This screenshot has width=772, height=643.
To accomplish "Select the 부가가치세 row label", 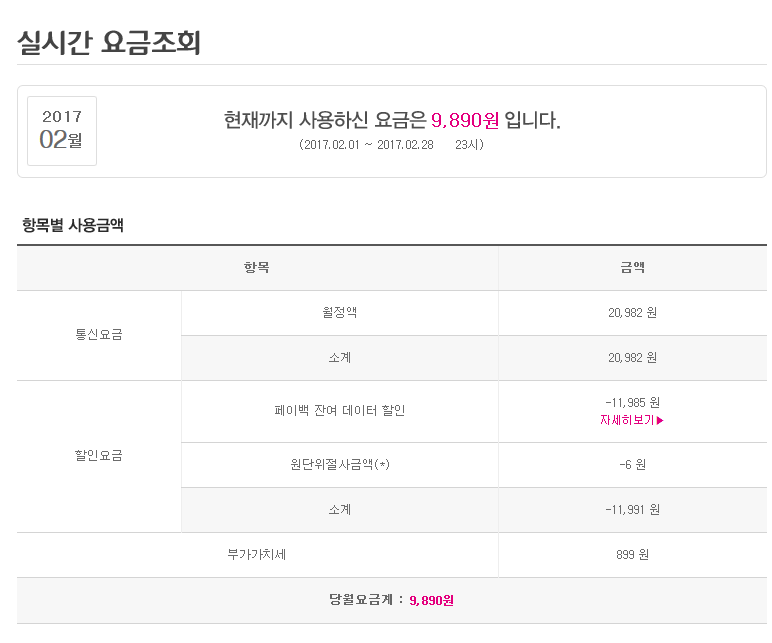I will [x=257, y=554].
